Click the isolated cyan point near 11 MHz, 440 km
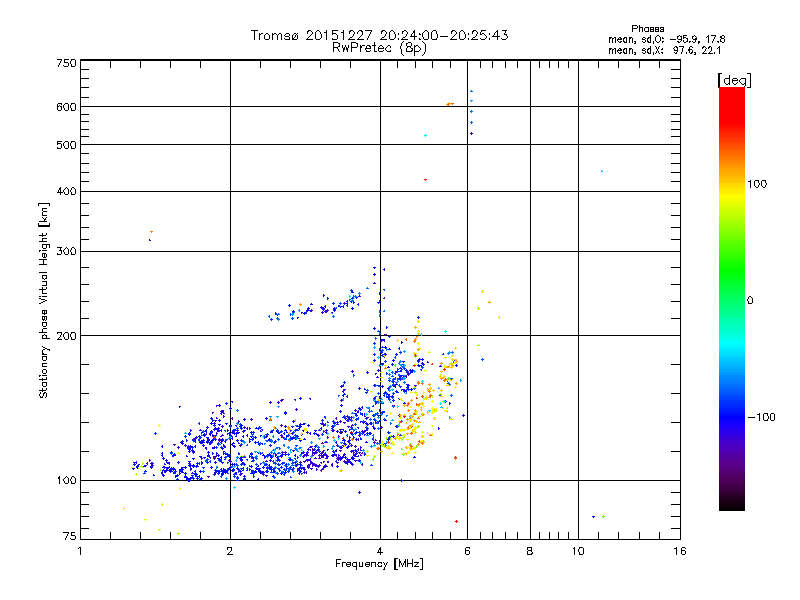The height and width of the screenshot is (600, 800). pyautogui.click(x=602, y=171)
